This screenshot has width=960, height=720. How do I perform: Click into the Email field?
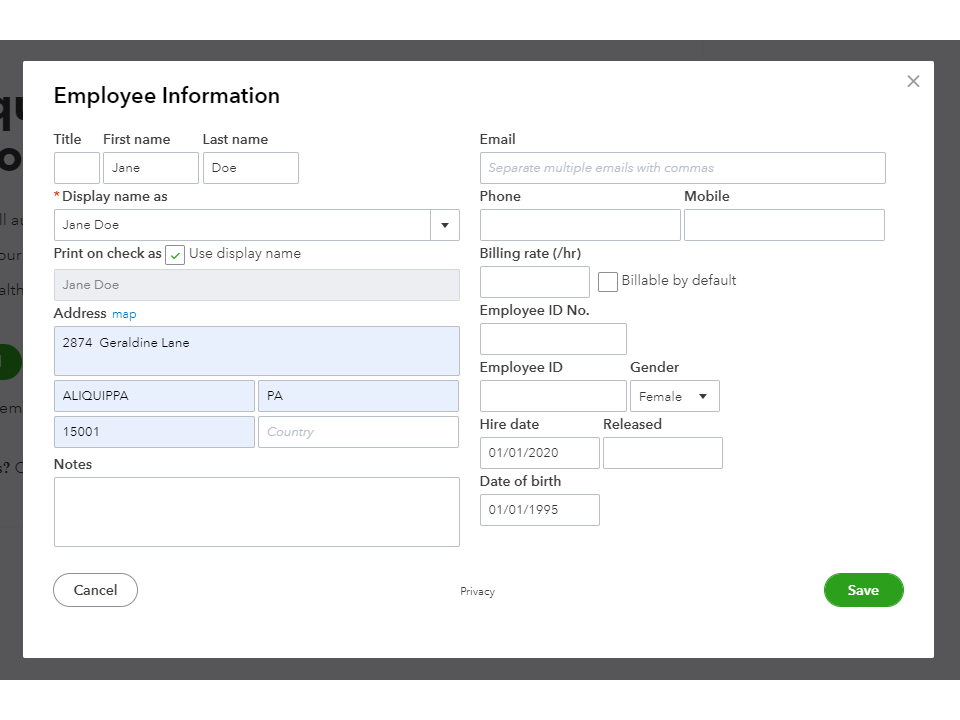(x=682, y=168)
